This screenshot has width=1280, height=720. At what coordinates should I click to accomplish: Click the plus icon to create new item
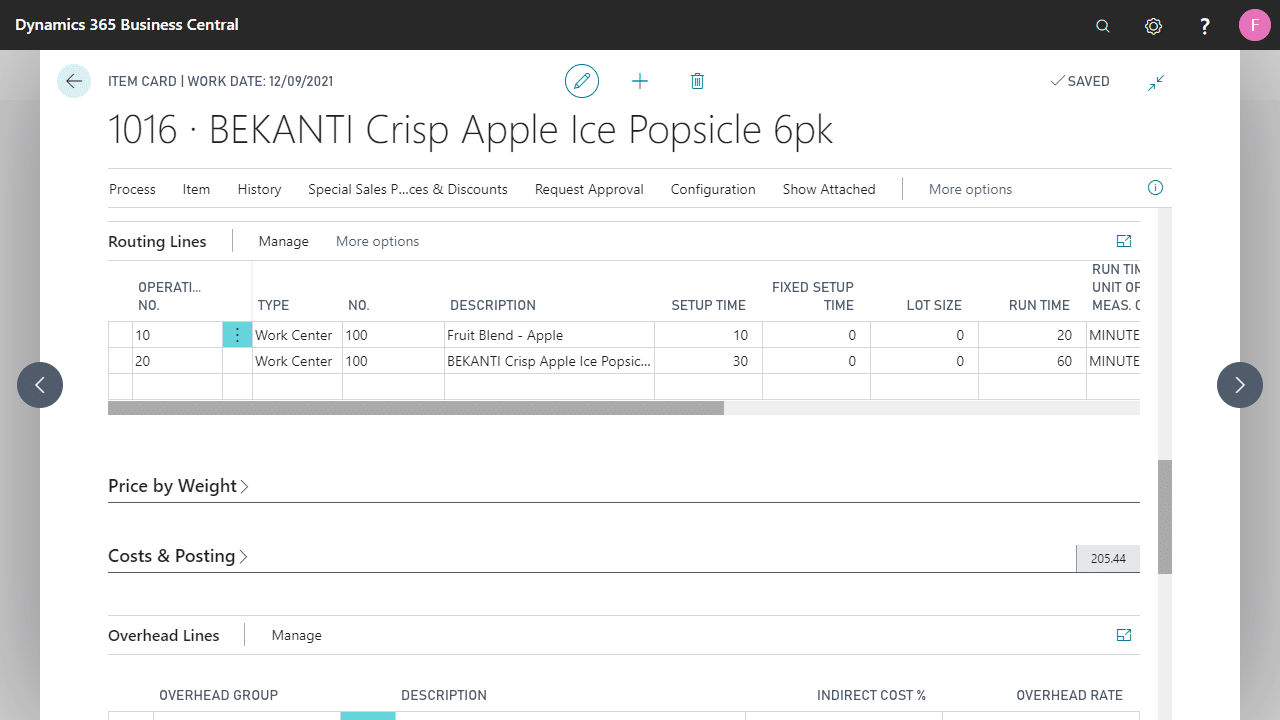(640, 81)
